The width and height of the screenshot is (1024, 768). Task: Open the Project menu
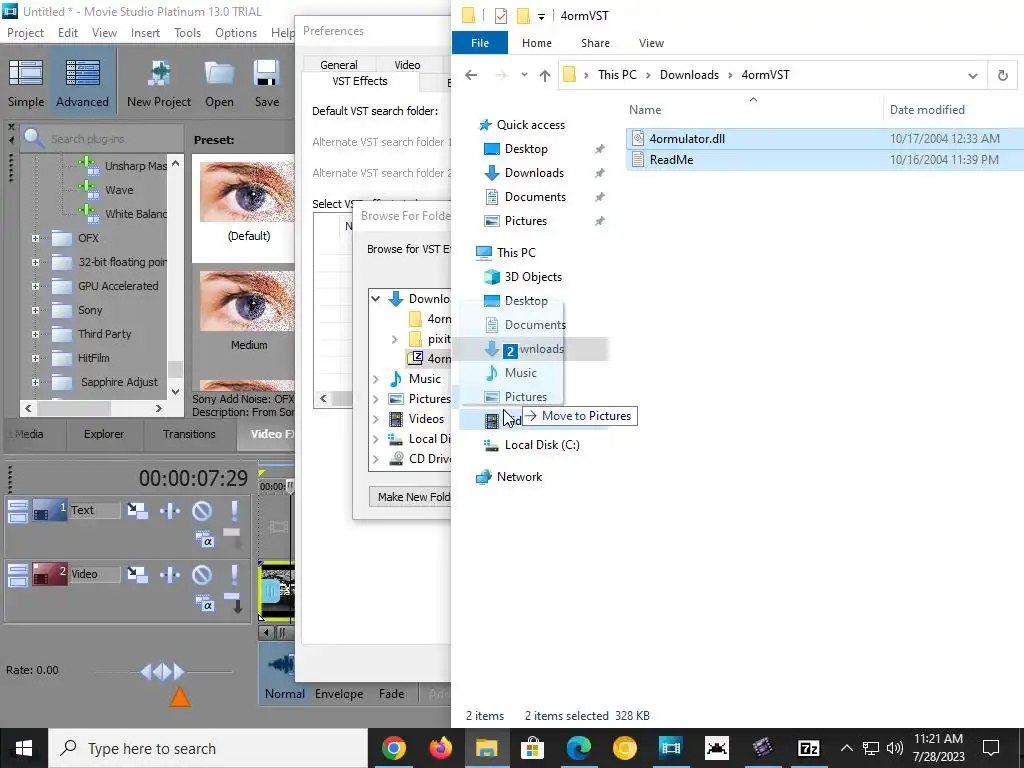(25, 33)
